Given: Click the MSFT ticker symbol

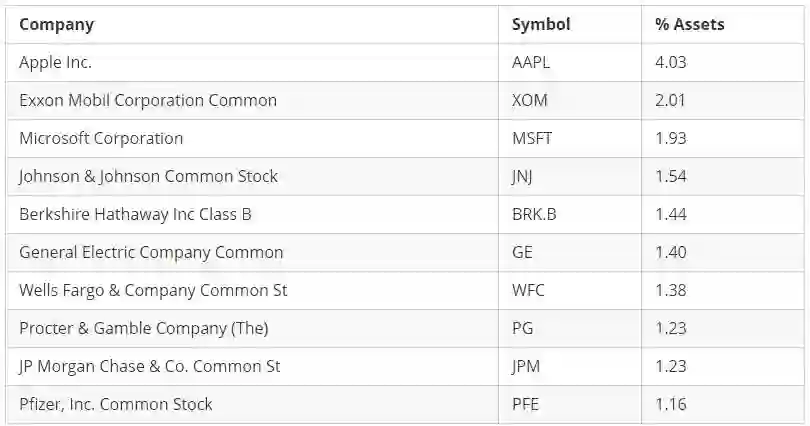Looking at the screenshot, I should [x=531, y=138].
